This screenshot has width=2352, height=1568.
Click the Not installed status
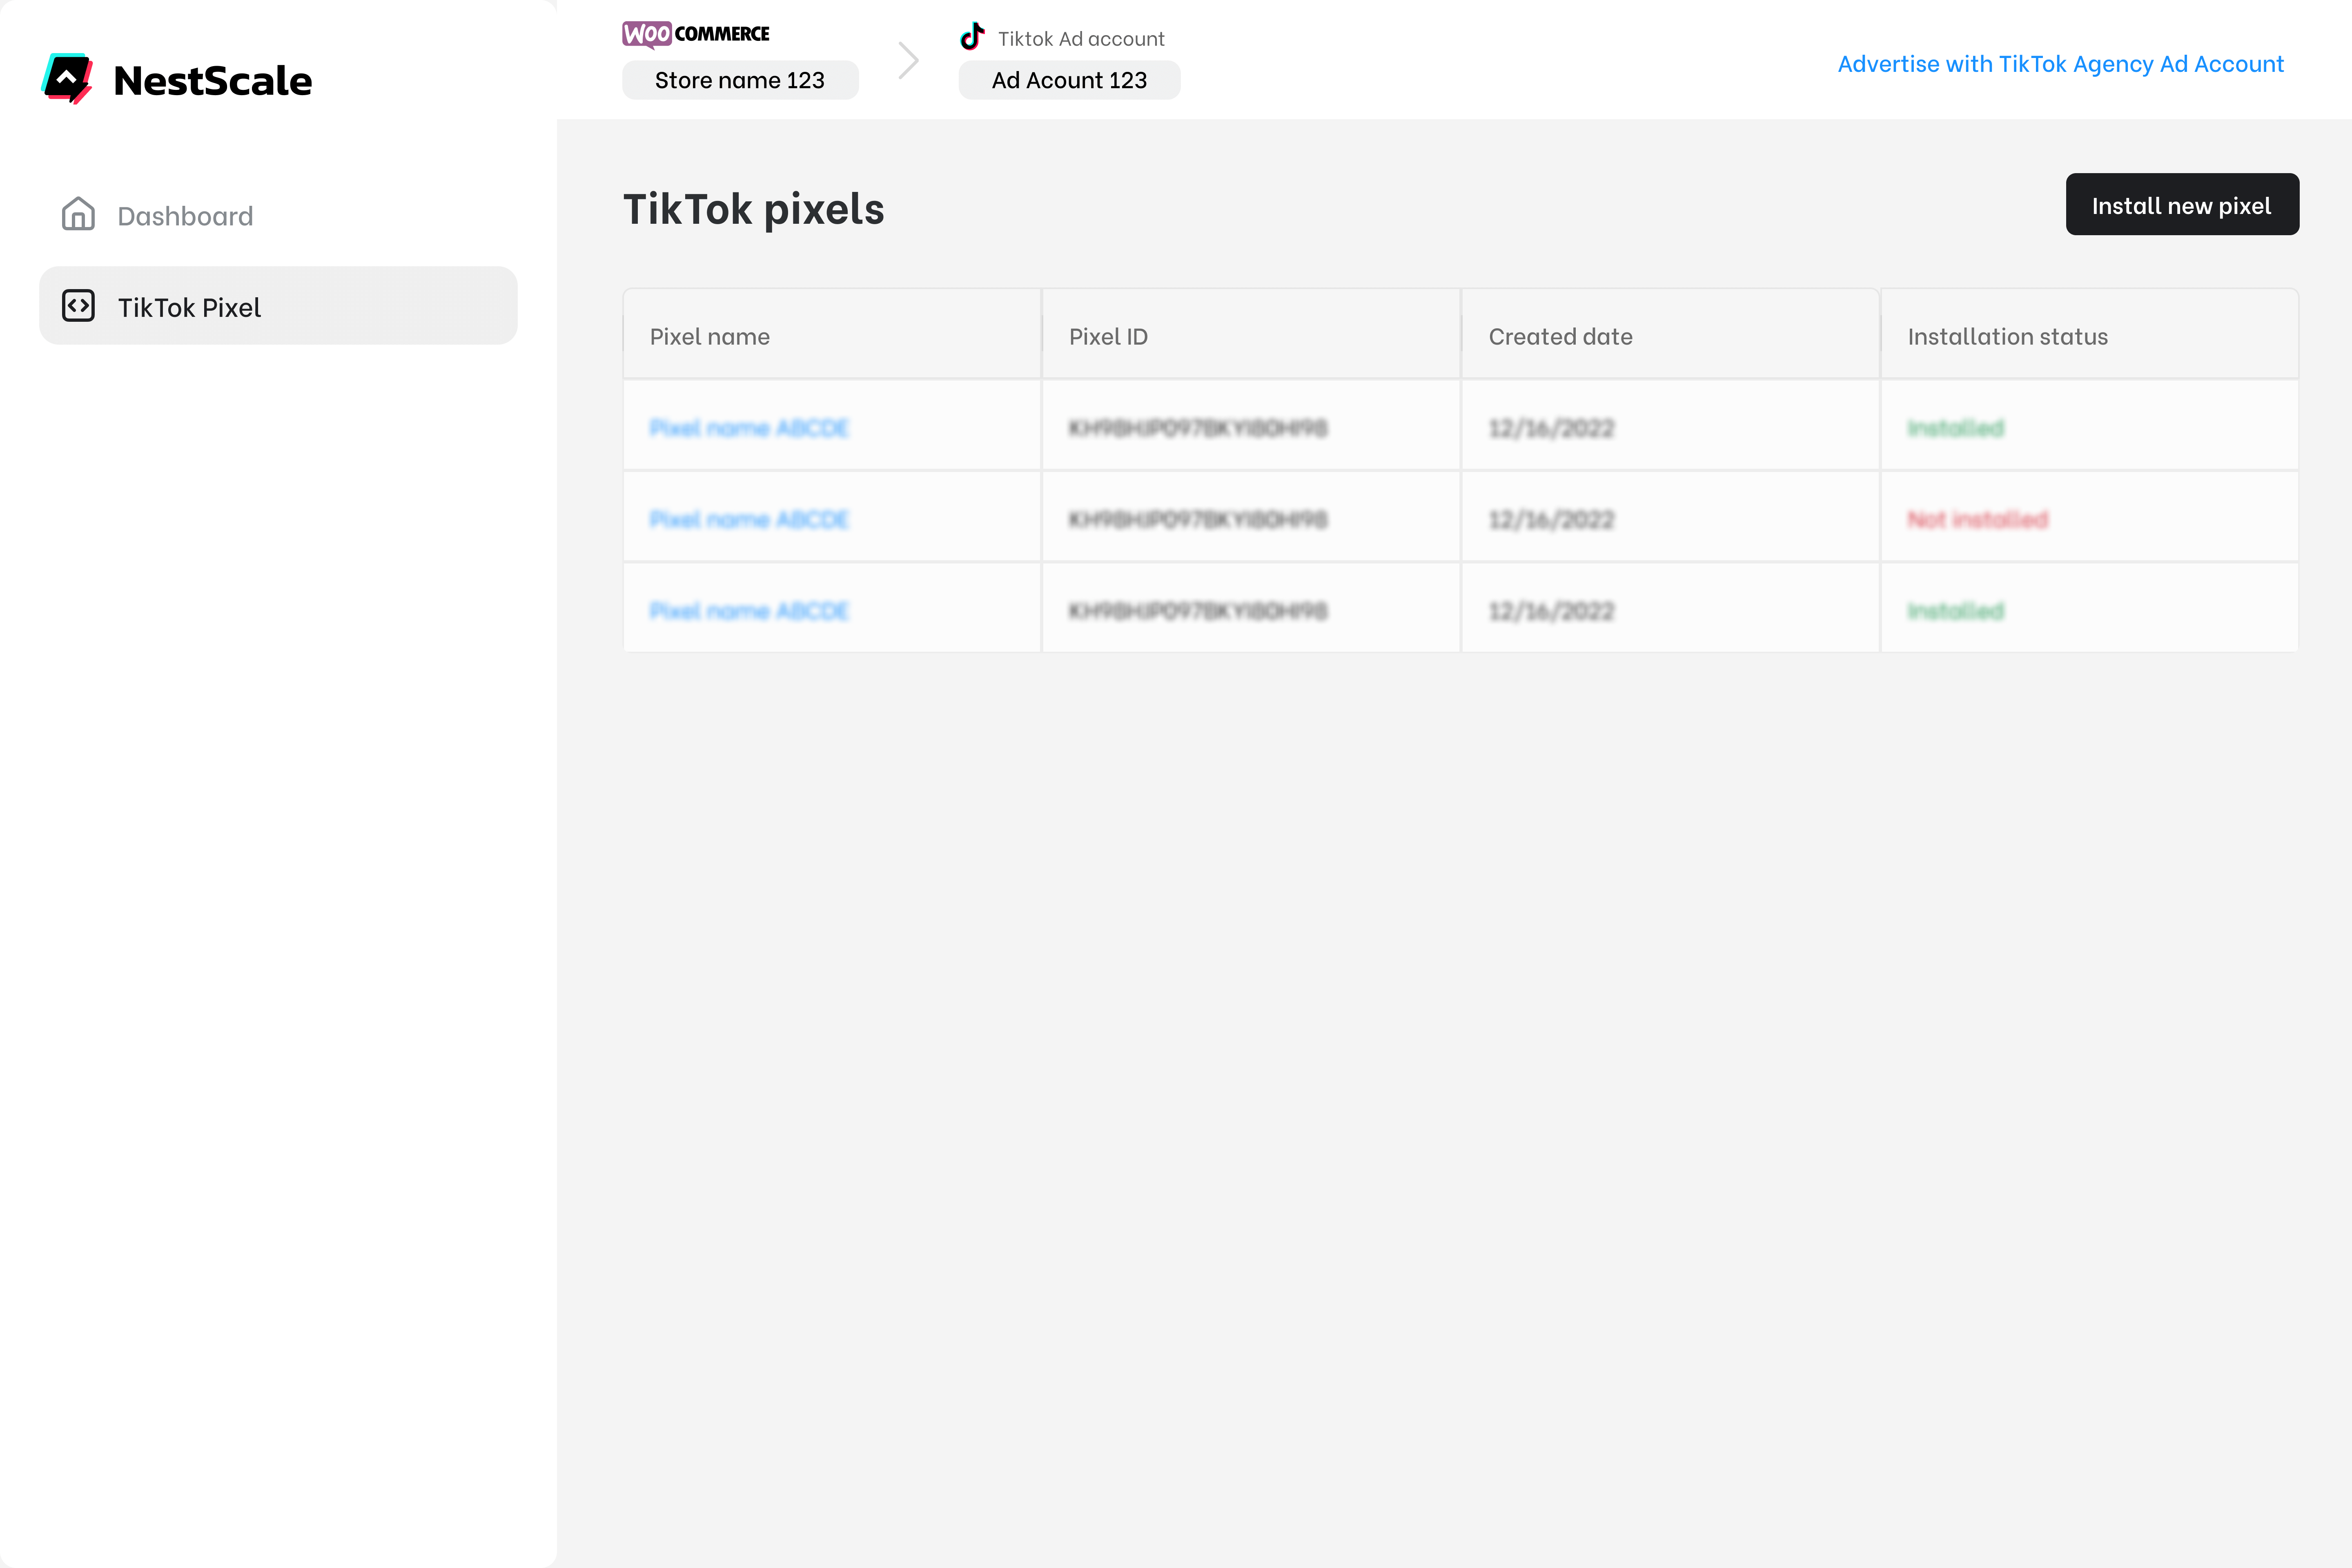tap(1977, 519)
